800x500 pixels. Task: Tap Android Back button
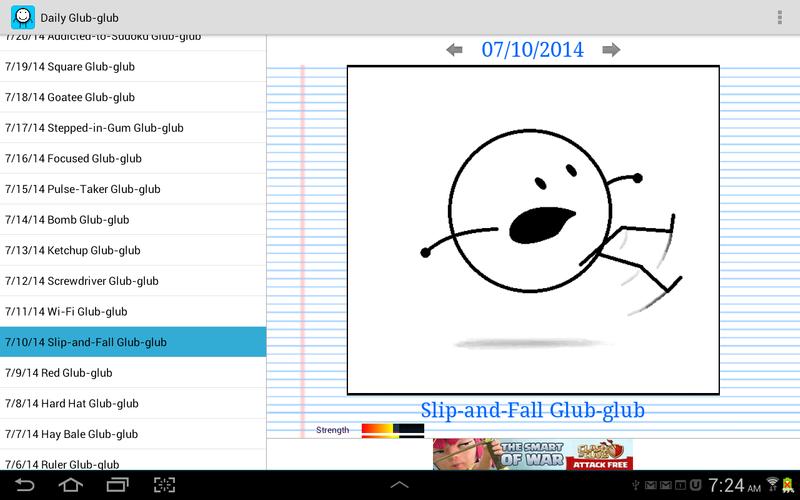24,485
